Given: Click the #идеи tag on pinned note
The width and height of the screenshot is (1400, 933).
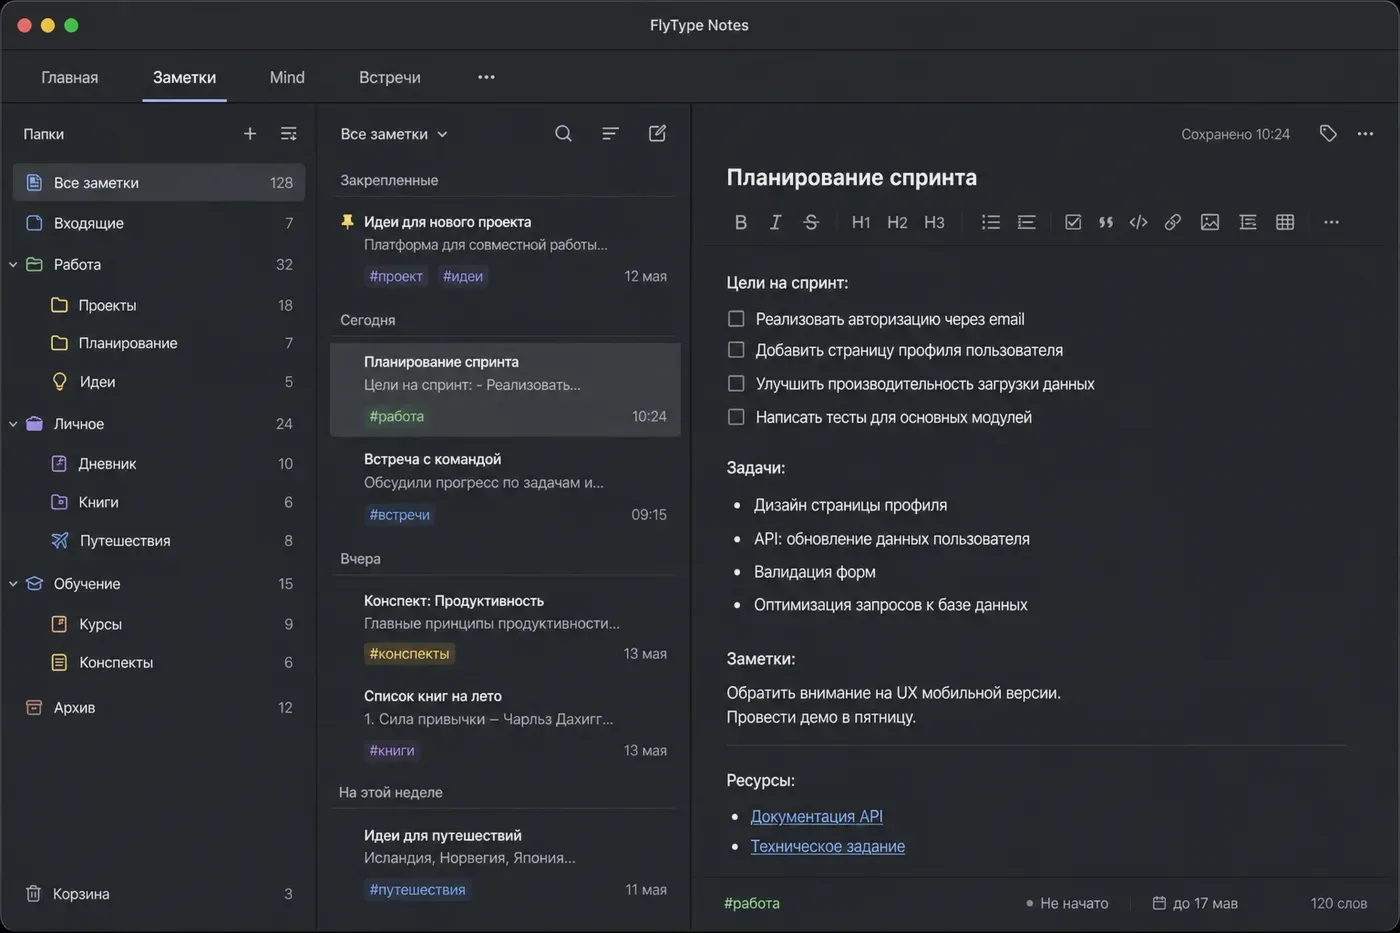Looking at the screenshot, I should [x=463, y=276].
